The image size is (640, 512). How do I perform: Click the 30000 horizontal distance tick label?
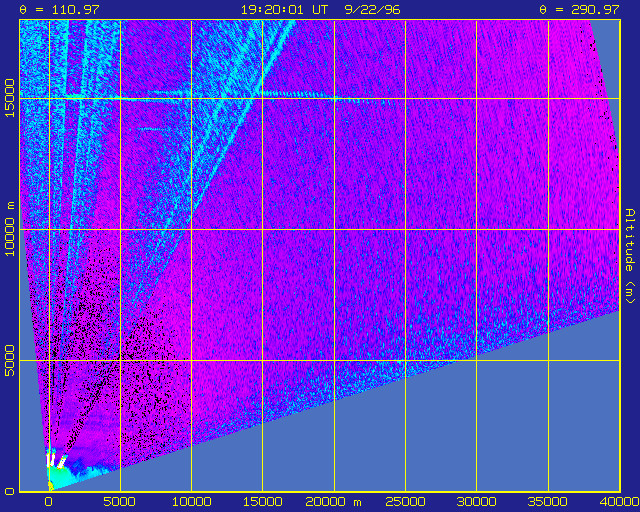click(x=476, y=502)
